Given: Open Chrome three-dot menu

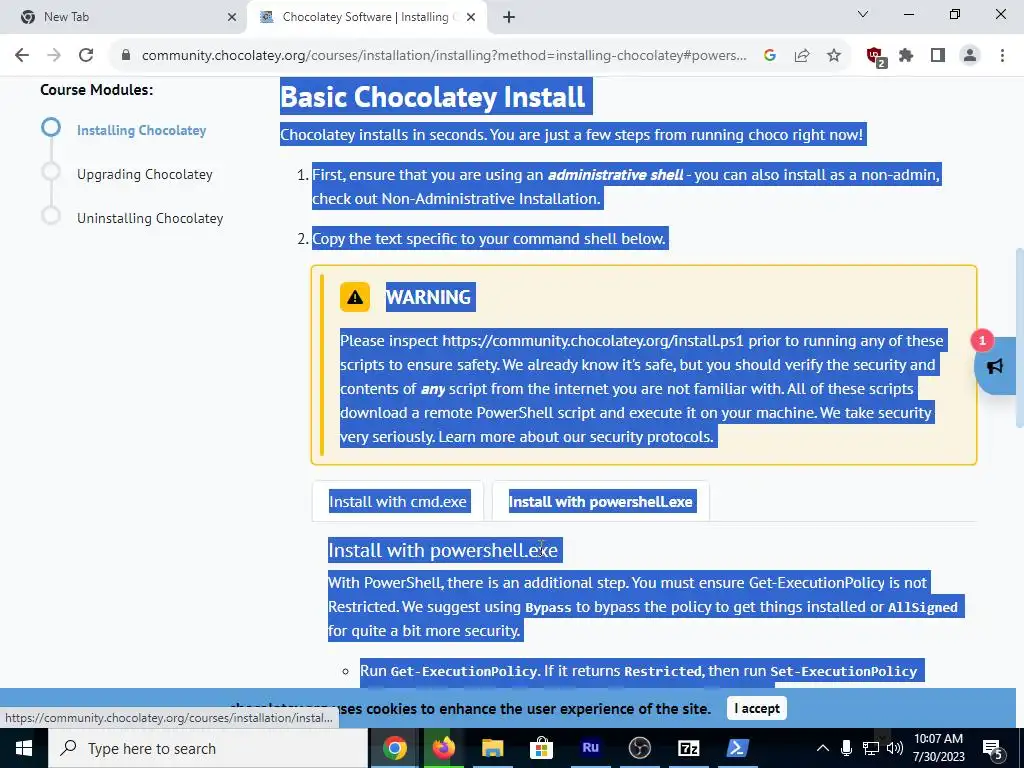Looking at the screenshot, I should tap(1002, 56).
